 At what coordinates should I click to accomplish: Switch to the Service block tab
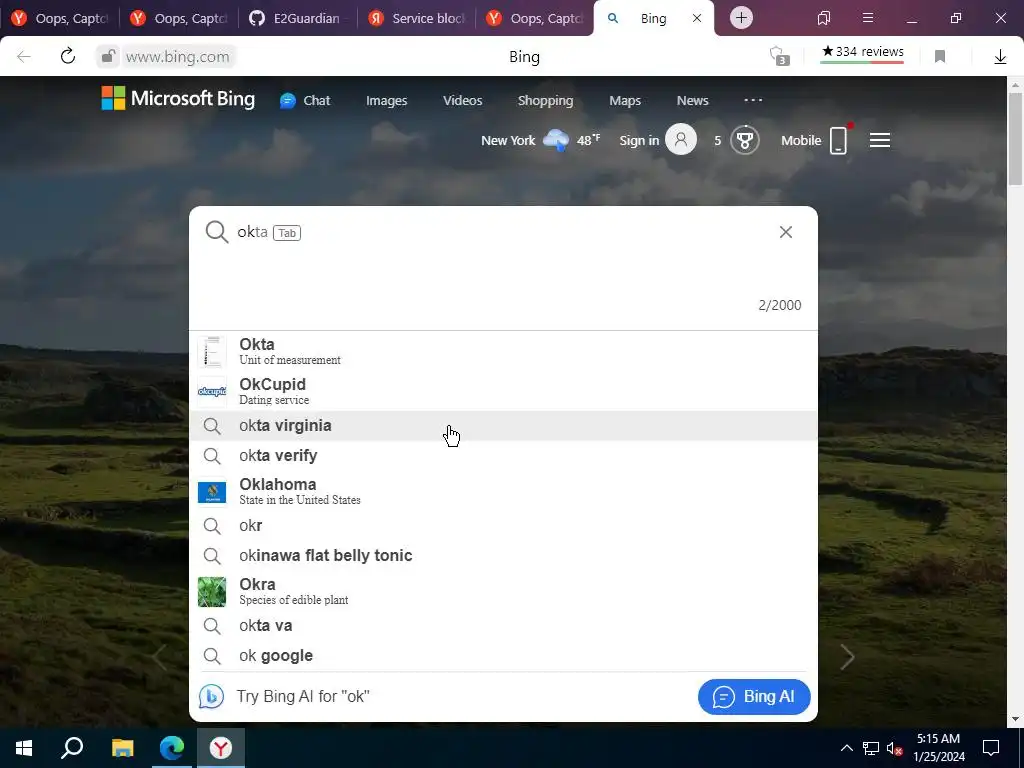click(x=417, y=18)
